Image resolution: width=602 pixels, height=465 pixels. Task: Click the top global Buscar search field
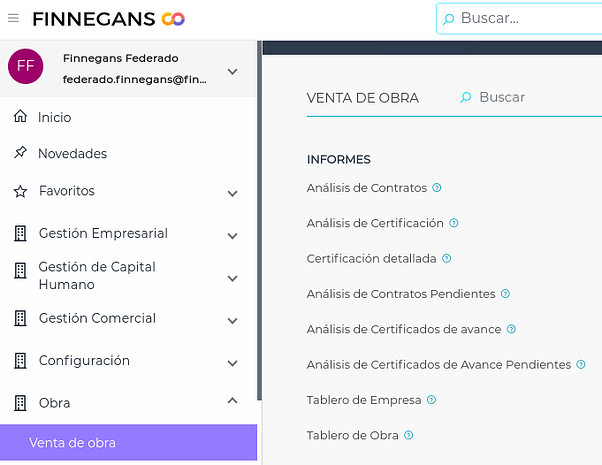coord(520,18)
